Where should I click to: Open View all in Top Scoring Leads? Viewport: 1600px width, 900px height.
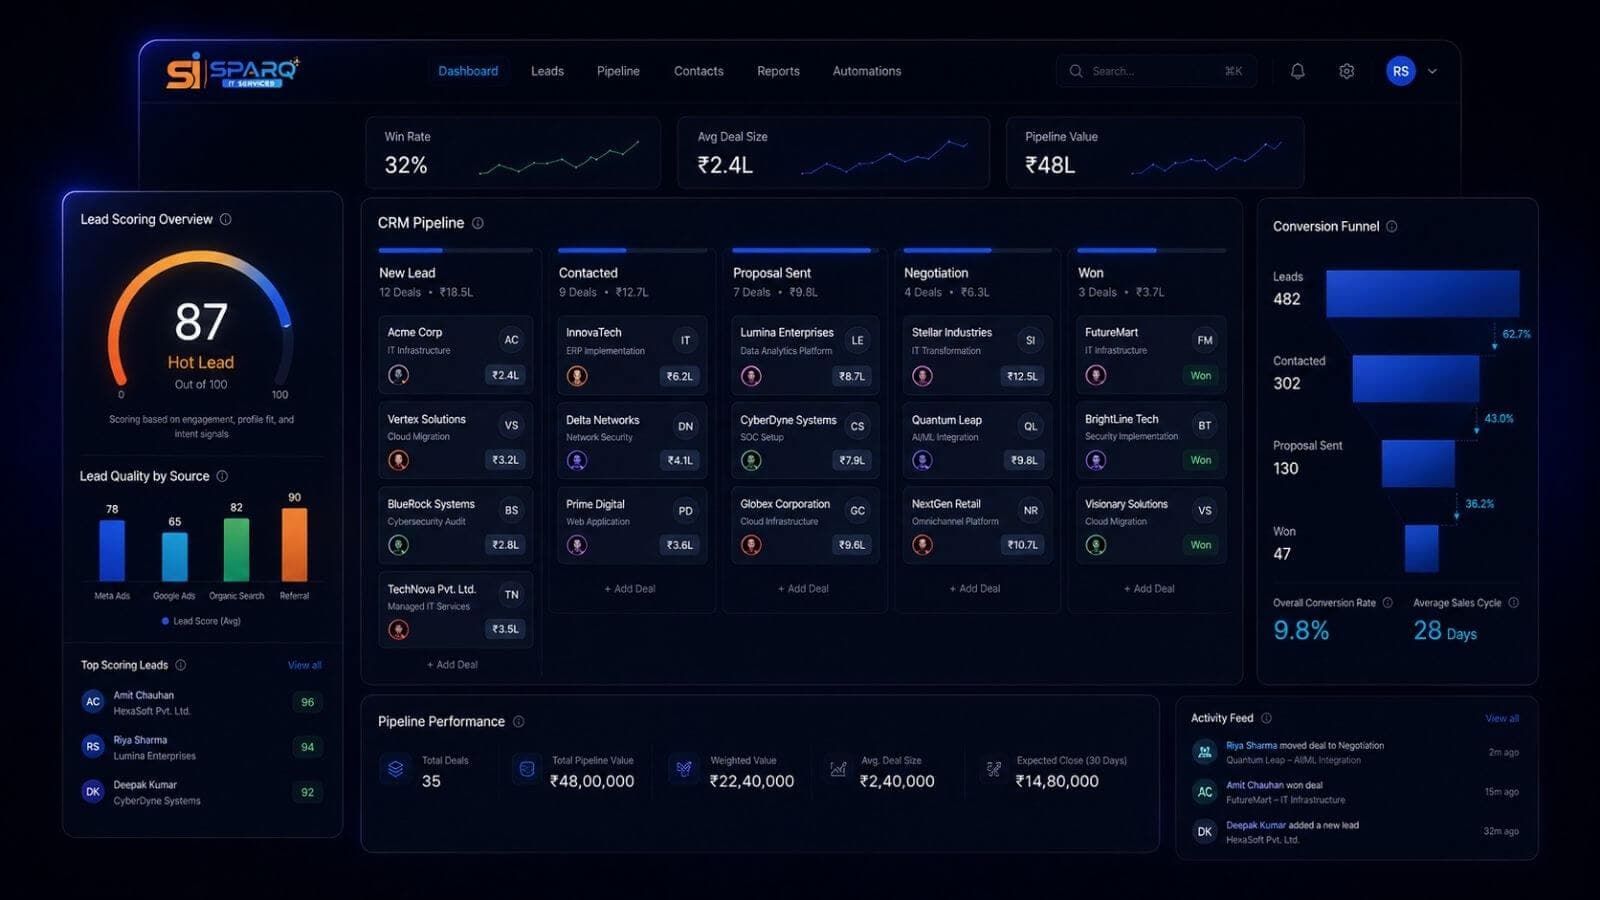pyautogui.click(x=305, y=665)
